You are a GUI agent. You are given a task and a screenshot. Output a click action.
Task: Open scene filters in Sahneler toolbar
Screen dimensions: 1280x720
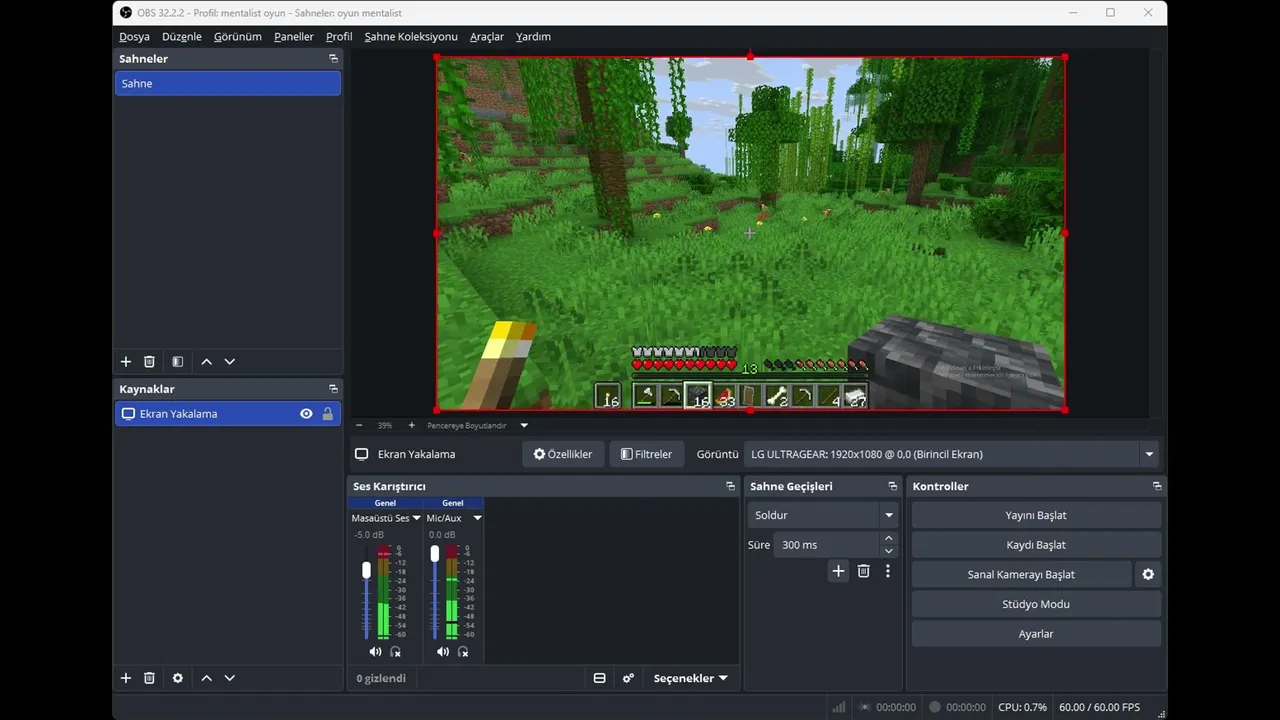point(177,362)
